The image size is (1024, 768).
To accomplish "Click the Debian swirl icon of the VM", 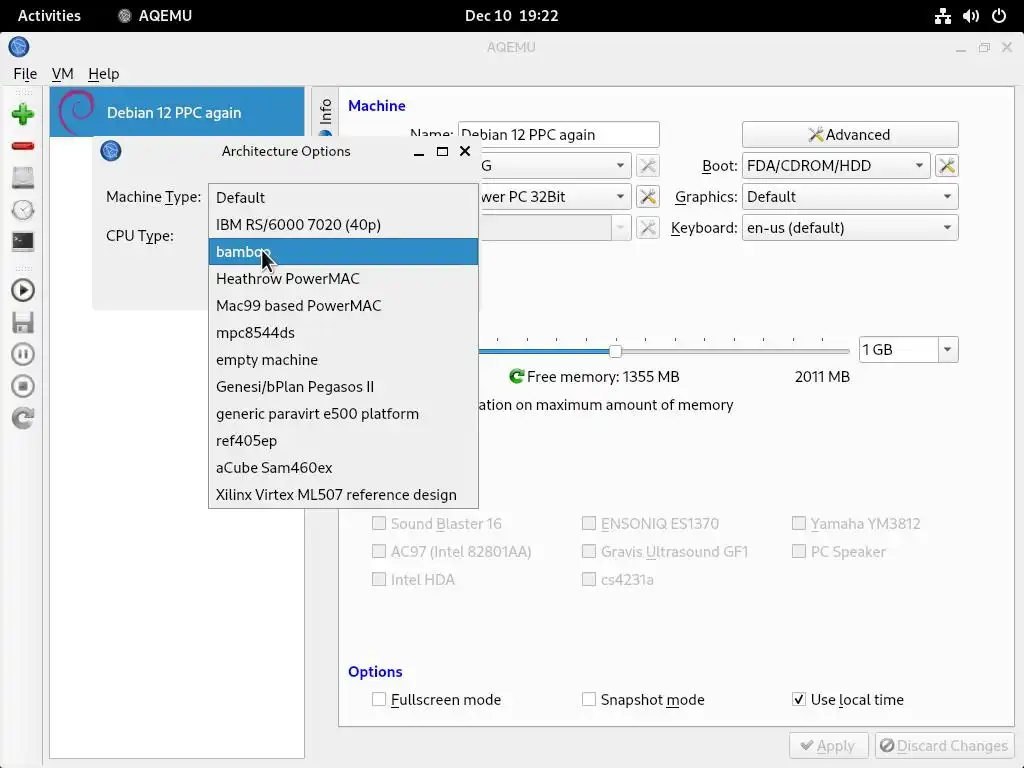I will coord(76,112).
